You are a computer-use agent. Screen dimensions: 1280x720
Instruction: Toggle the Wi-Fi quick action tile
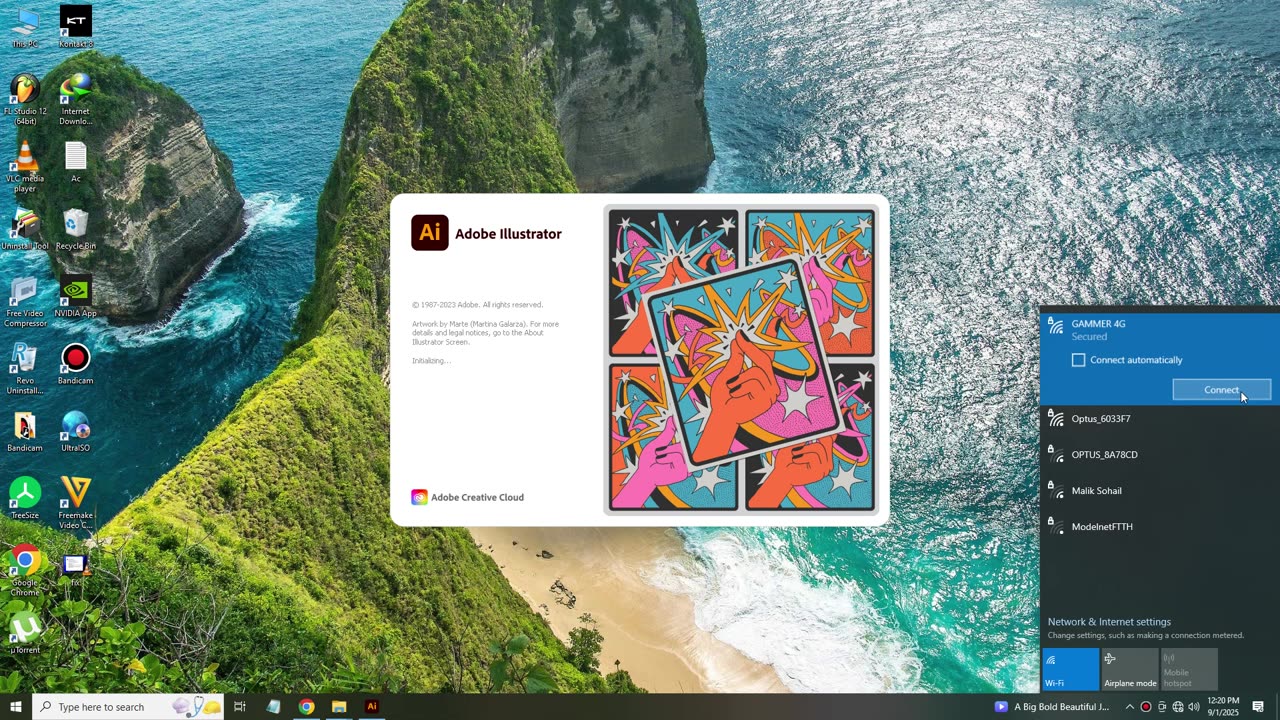1070,669
